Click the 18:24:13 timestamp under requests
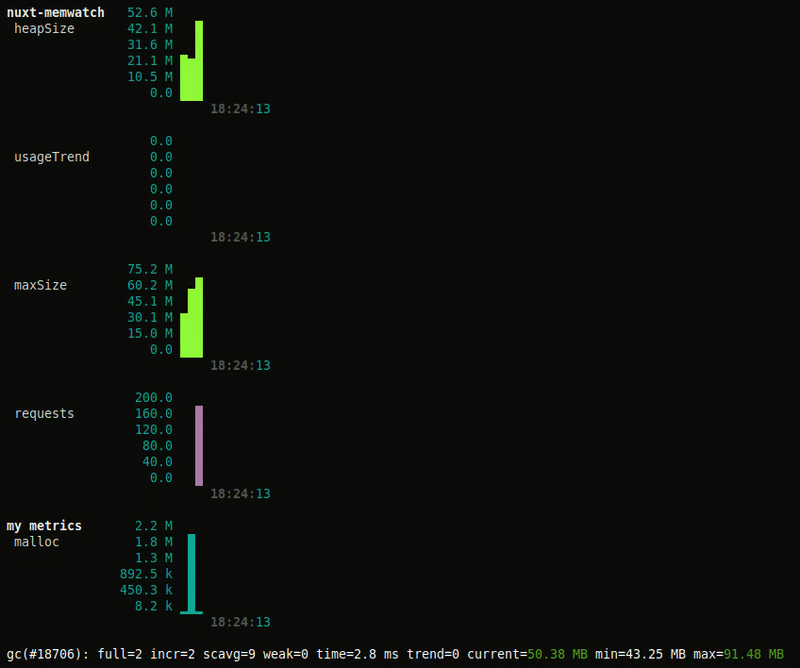 [x=240, y=493]
